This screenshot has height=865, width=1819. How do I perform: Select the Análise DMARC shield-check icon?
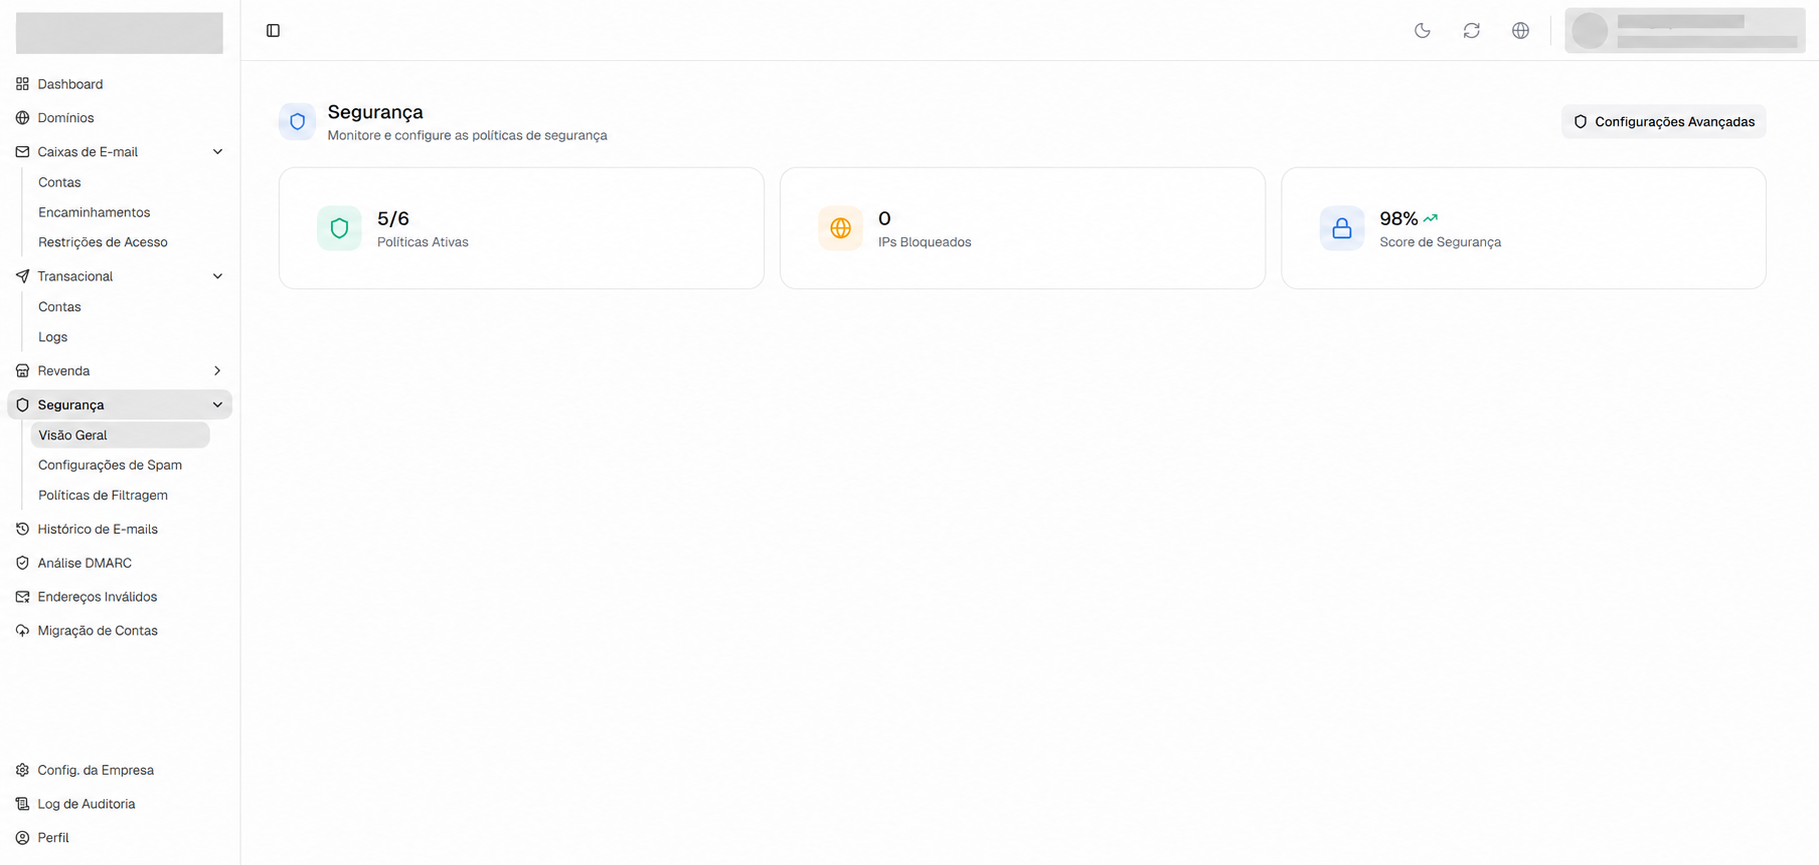pos(22,563)
